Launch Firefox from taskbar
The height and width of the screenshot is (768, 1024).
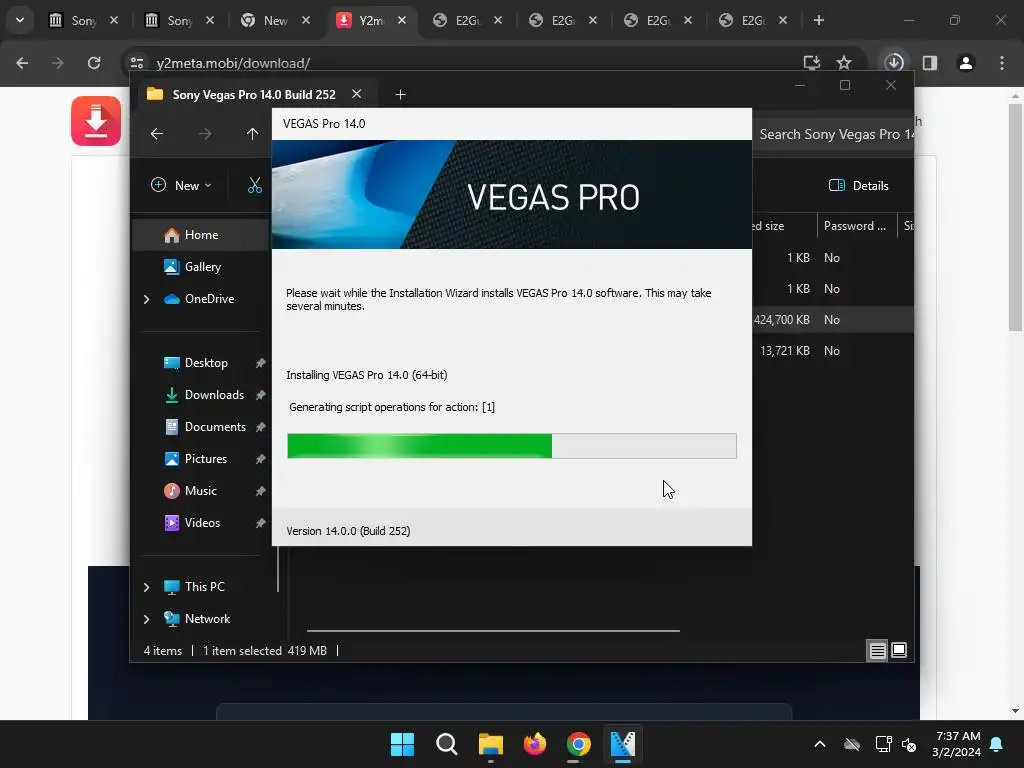534,744
